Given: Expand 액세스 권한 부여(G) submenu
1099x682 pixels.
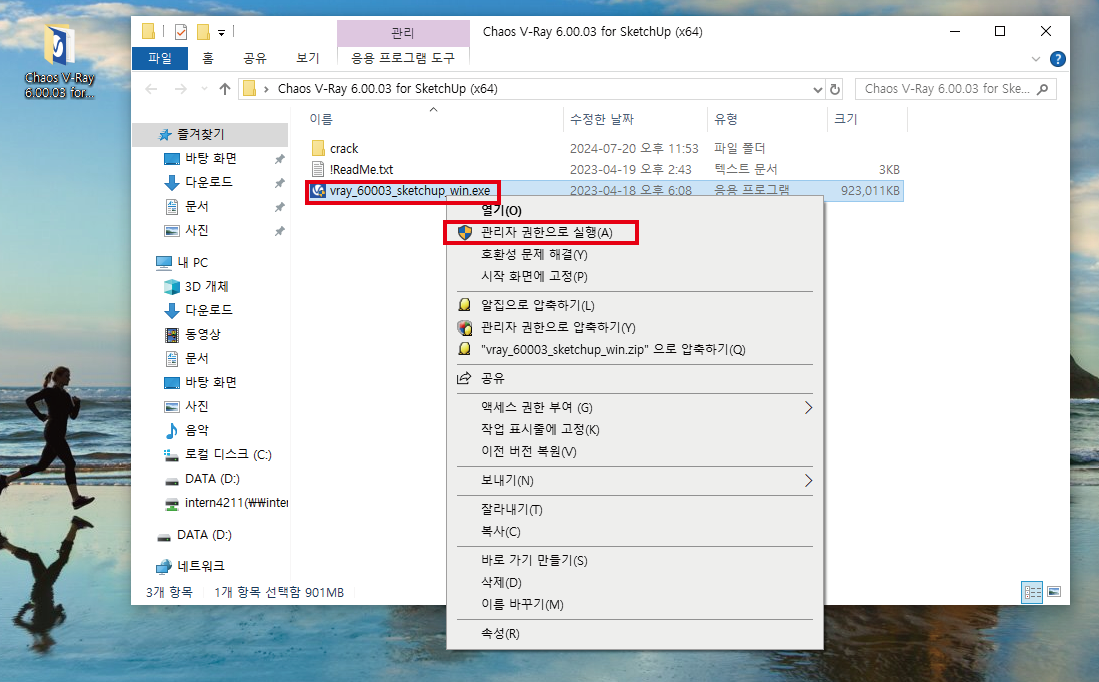Looking at the screenshot, I should (635, 407).
